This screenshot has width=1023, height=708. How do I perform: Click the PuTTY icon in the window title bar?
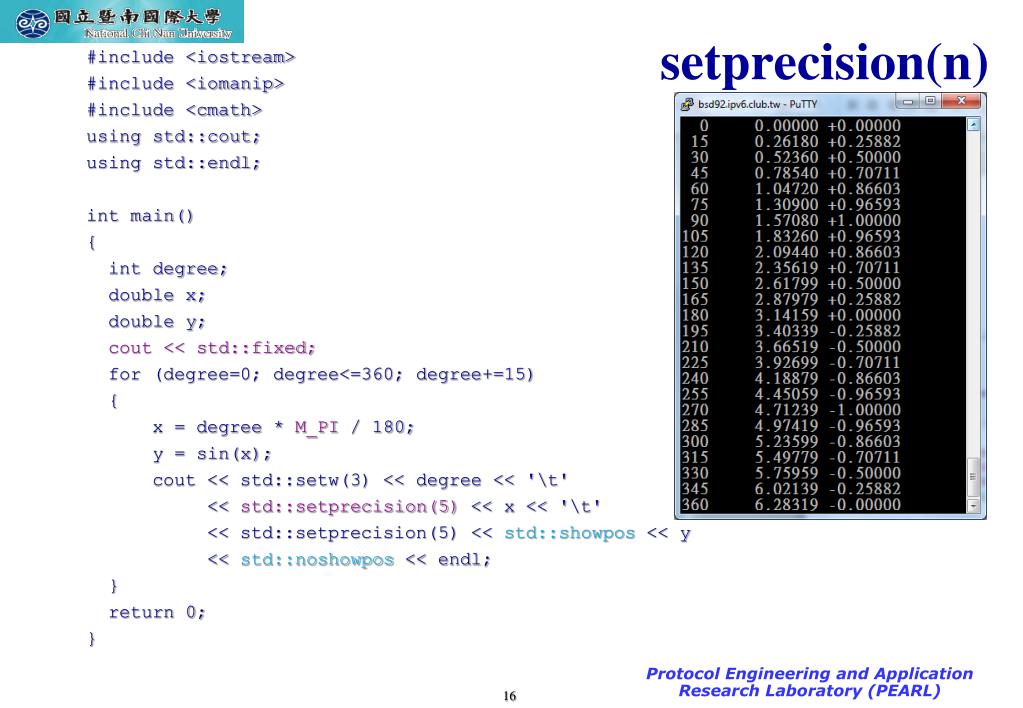pyautogui.click(x=687, y=104)
